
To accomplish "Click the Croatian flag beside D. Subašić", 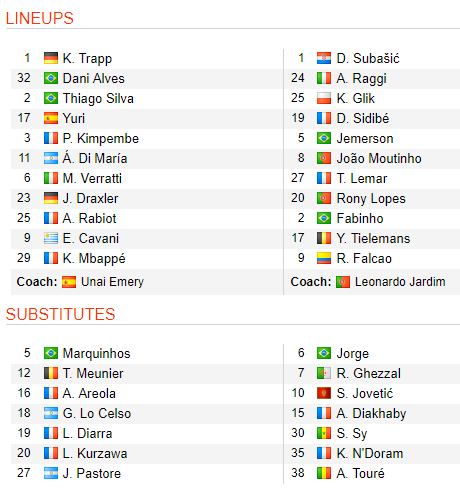I will tap(324, 58).
